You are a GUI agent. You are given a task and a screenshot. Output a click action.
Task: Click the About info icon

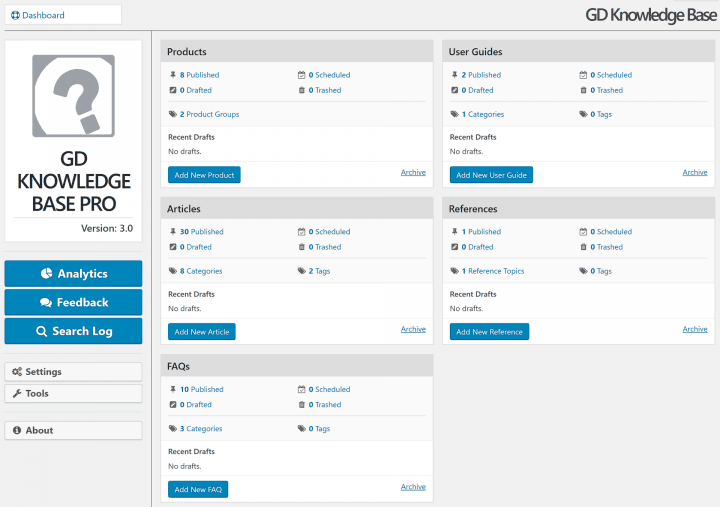17,430
